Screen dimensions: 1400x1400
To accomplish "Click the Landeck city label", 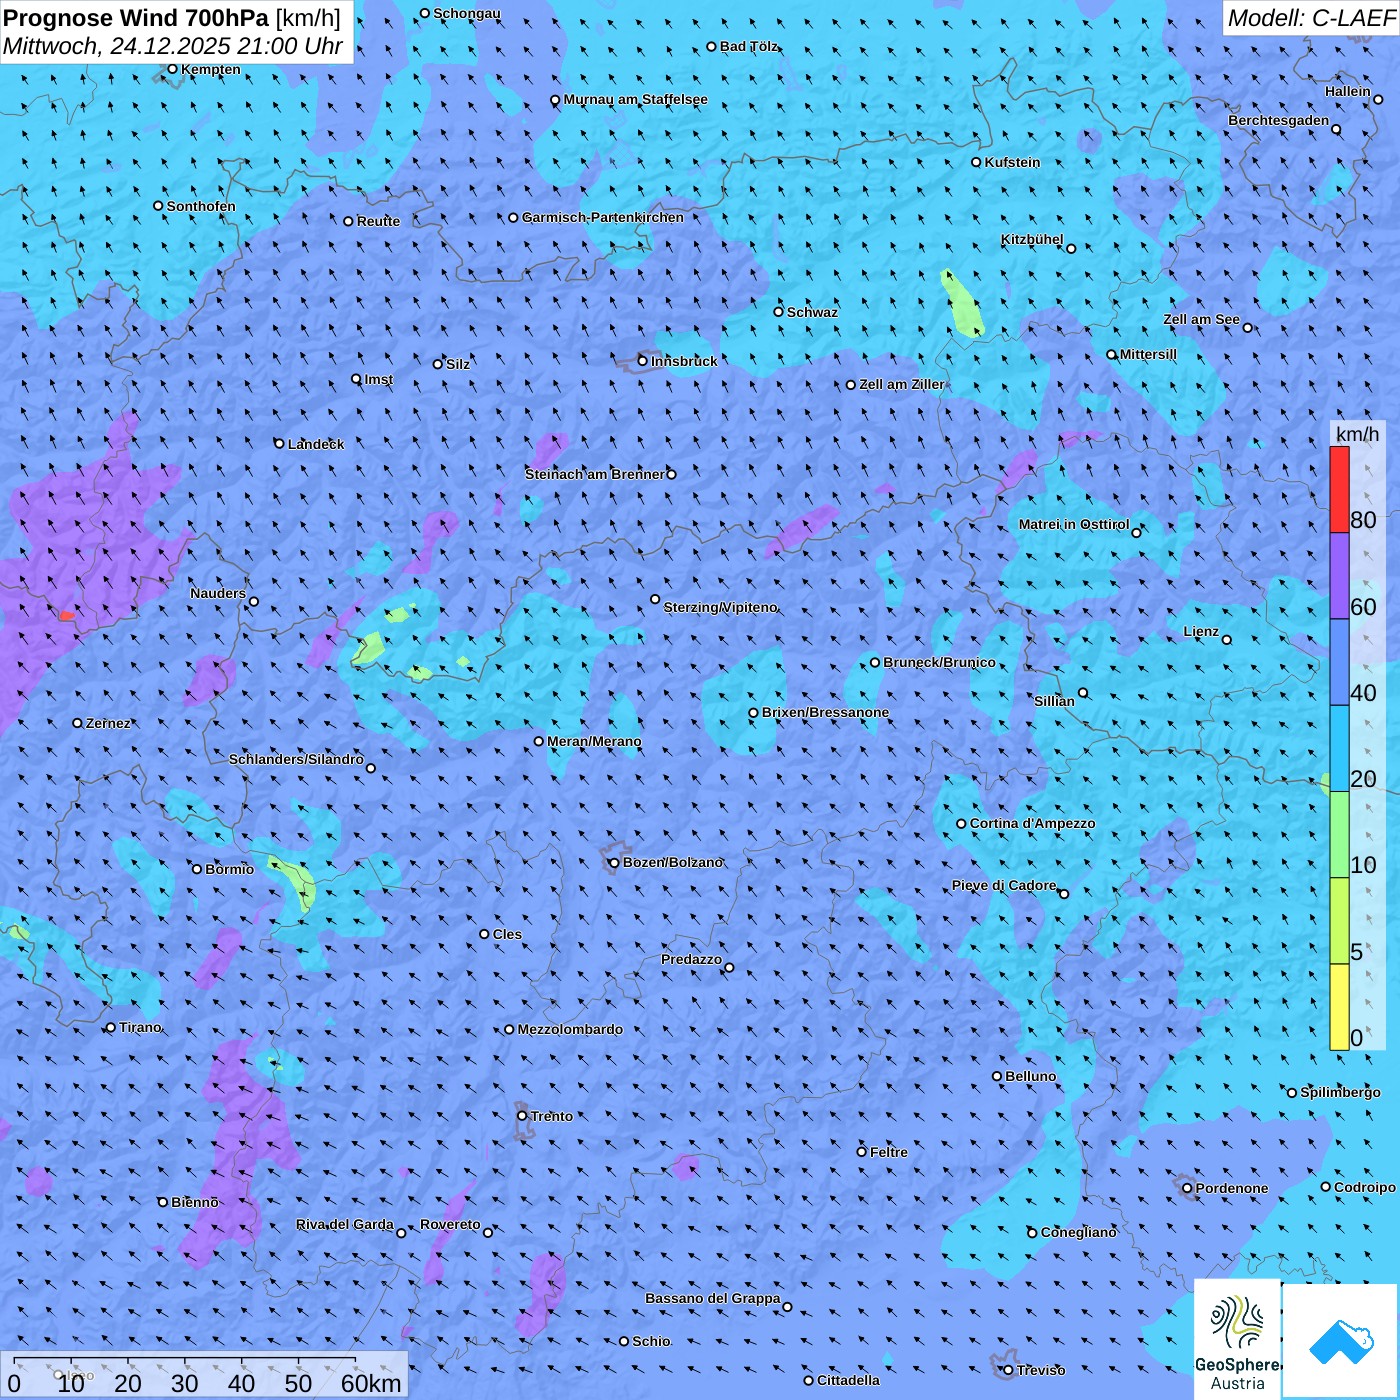I will point(316,444).
